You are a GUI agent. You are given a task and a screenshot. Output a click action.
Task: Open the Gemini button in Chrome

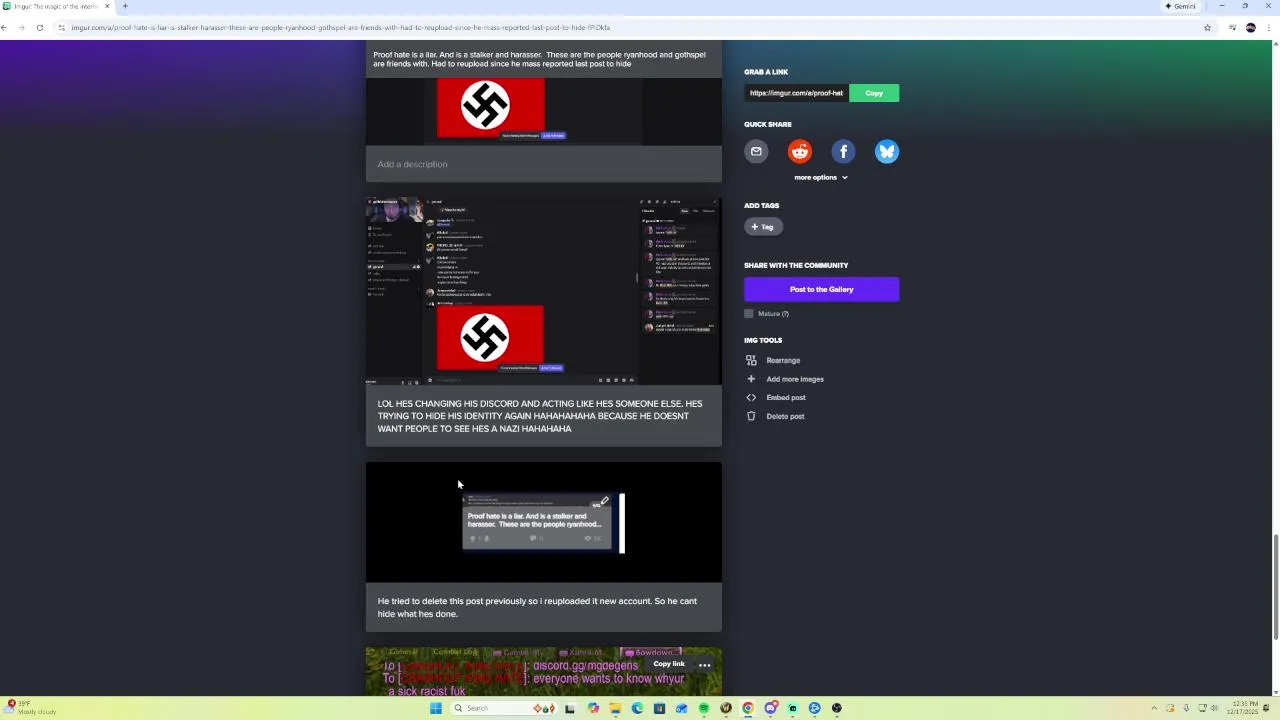pos(1181,6)
